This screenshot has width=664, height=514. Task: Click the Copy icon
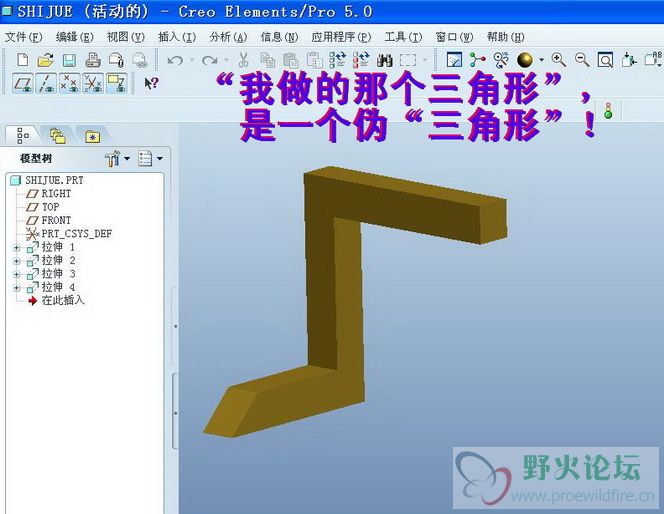pyautogui.click(x=268, y=60)
